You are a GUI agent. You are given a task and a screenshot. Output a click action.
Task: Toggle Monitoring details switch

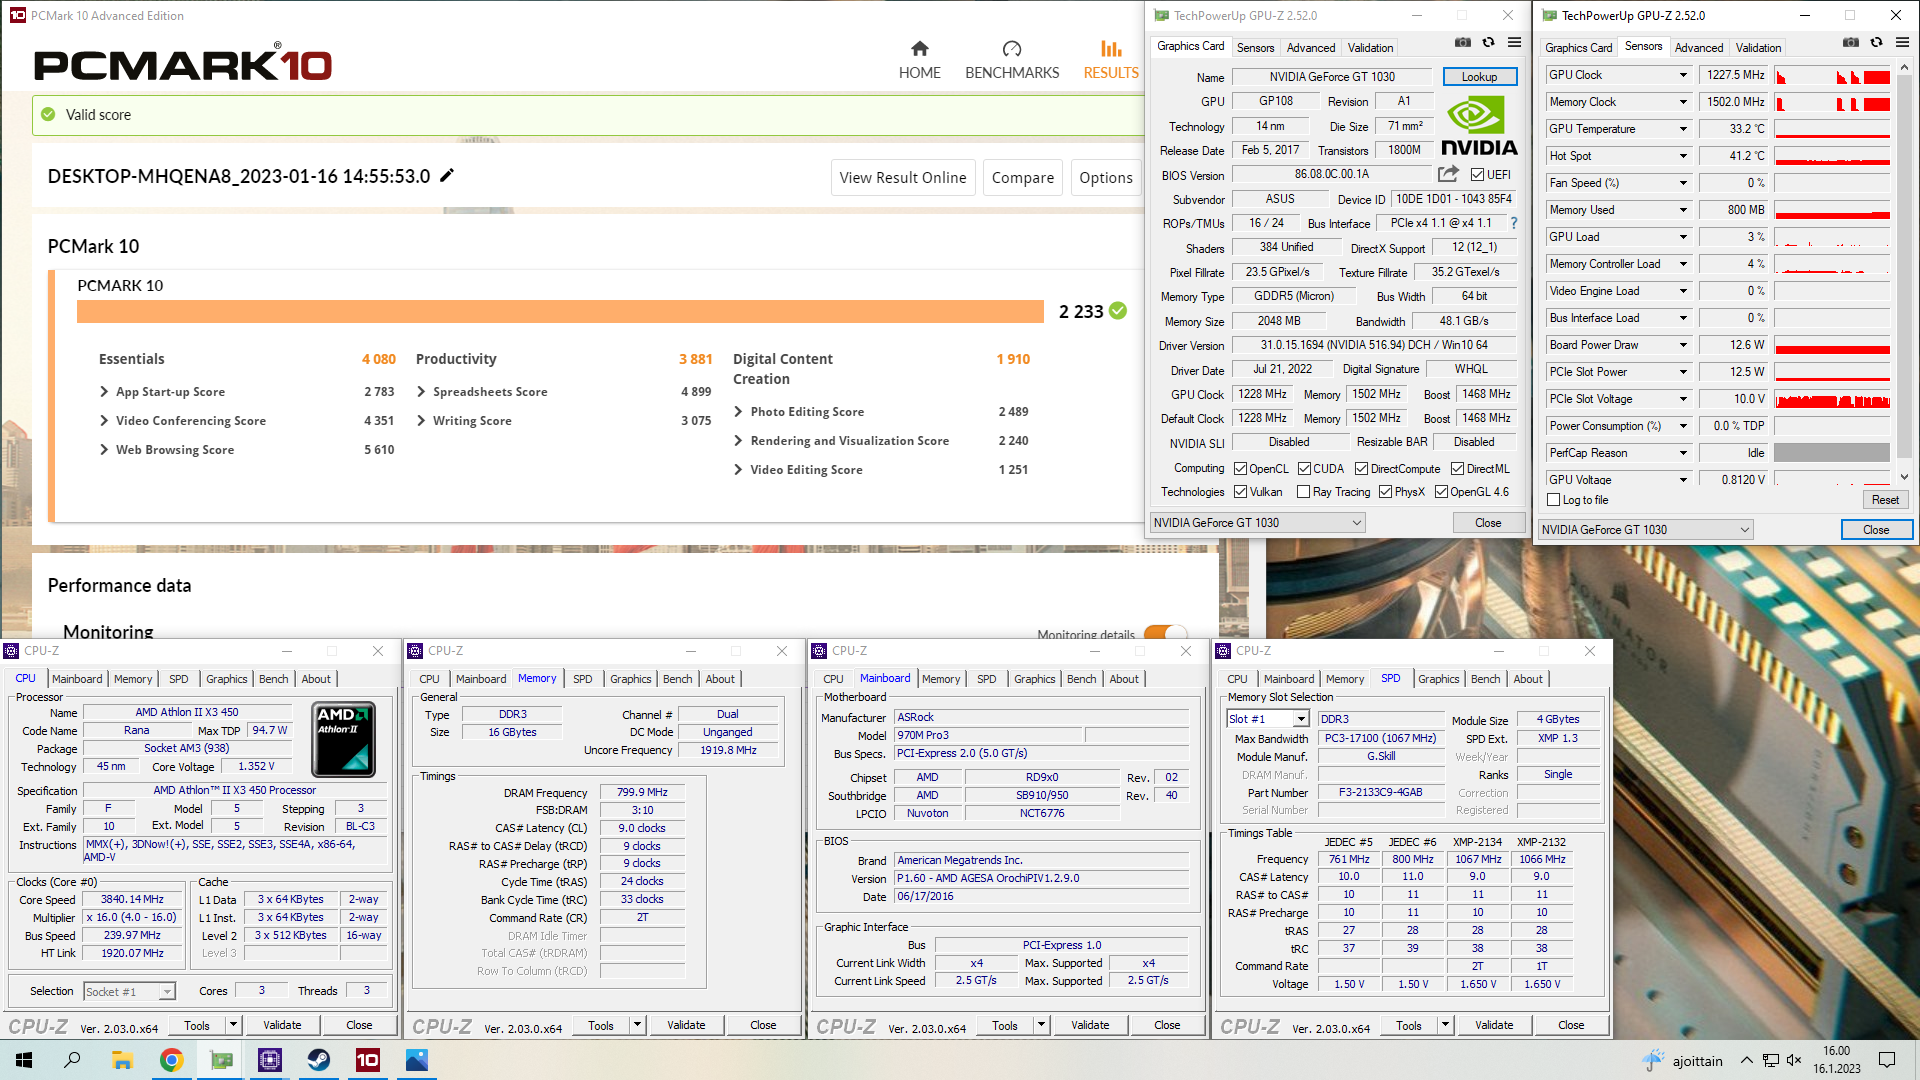click(1165, 634)
